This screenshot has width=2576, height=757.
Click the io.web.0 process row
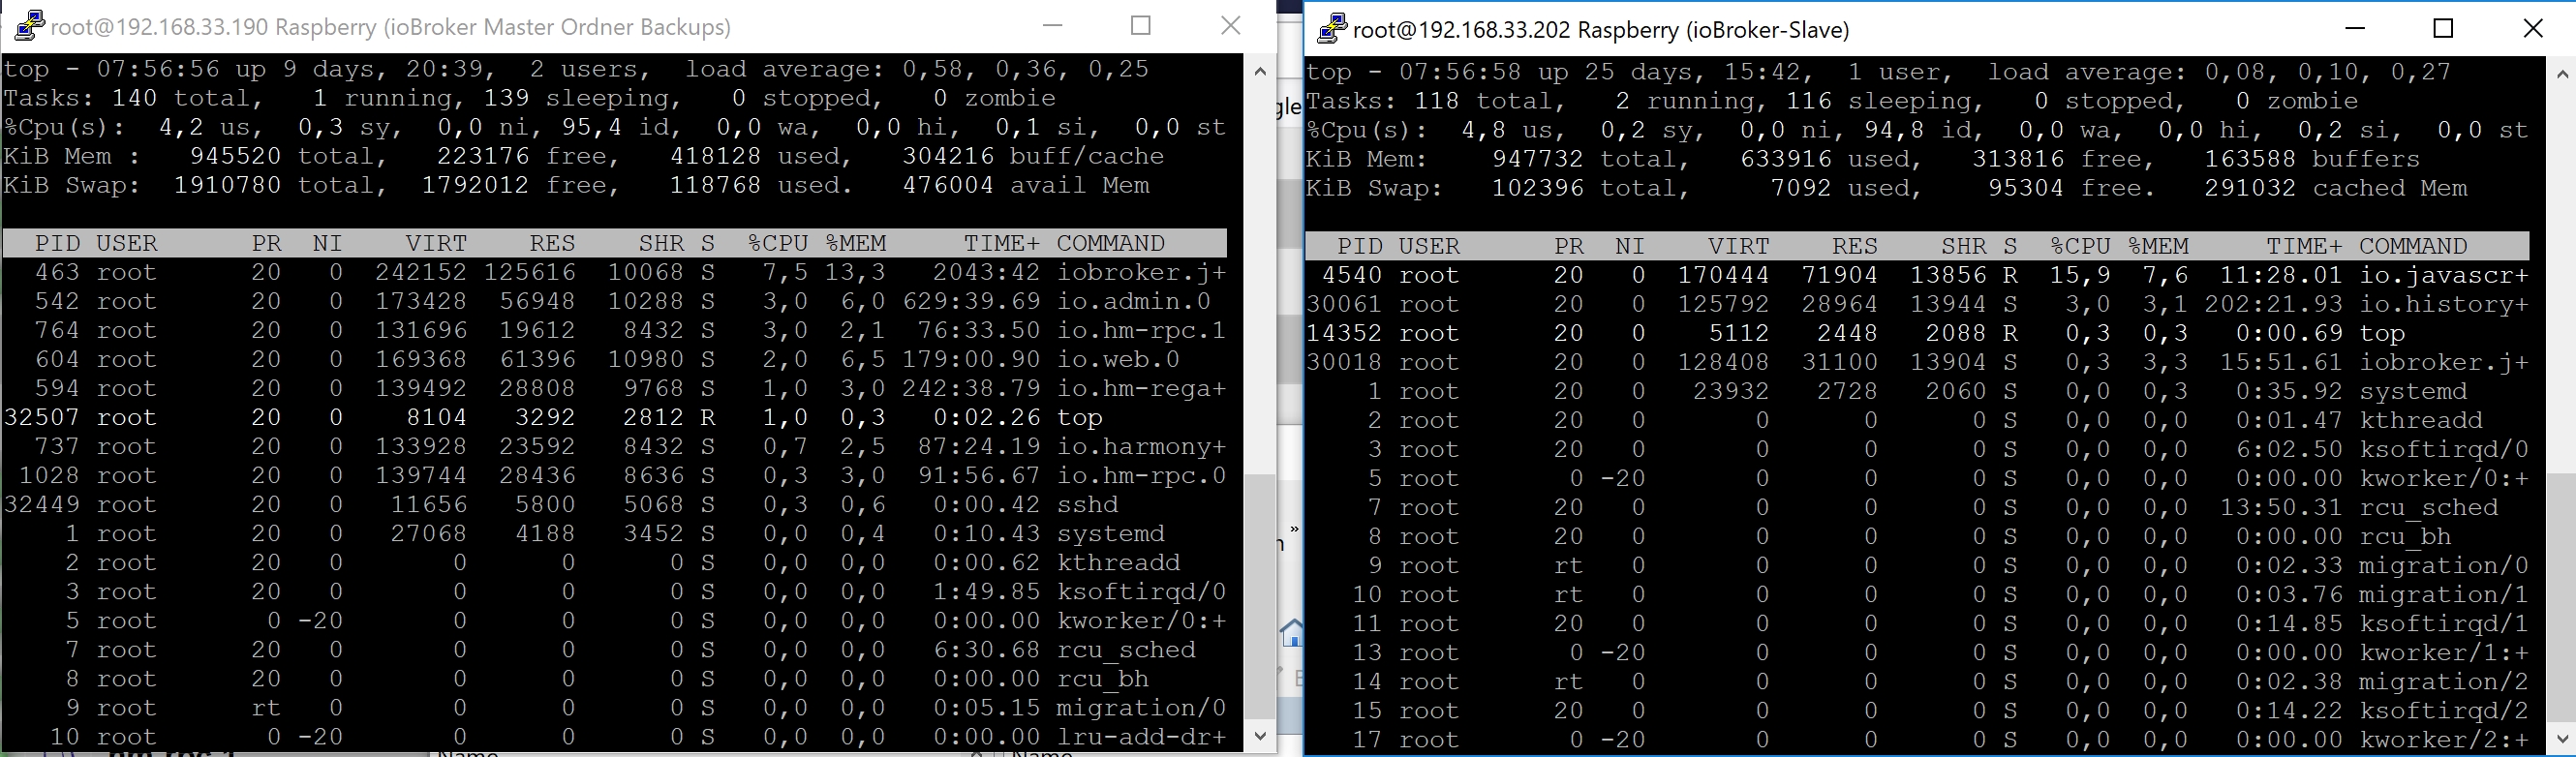click(615, 359)
